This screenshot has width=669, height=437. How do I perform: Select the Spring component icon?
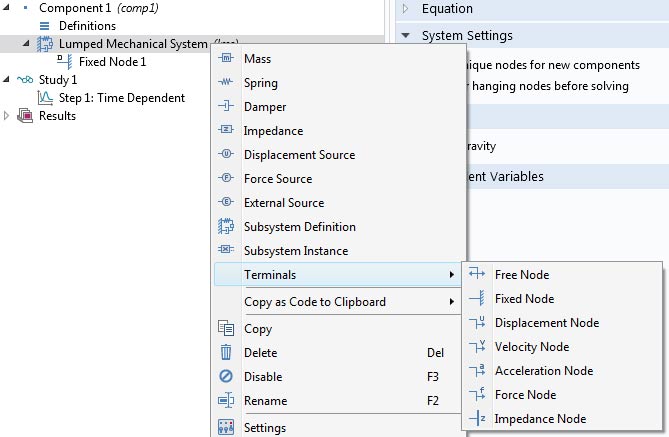(226, 83)
